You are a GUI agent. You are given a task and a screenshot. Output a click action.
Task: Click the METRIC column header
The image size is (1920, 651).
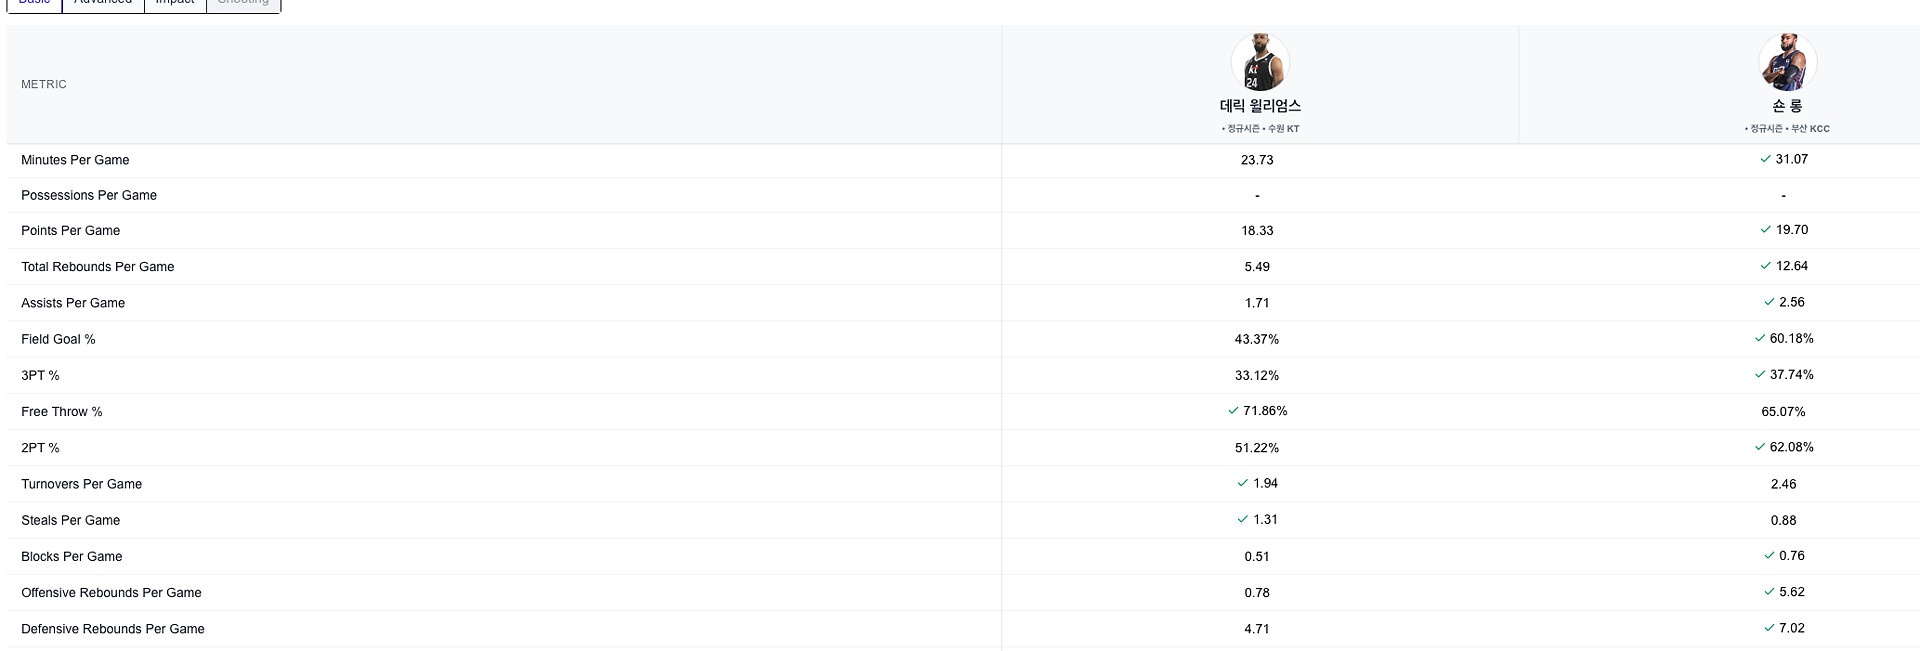[44, 85]
